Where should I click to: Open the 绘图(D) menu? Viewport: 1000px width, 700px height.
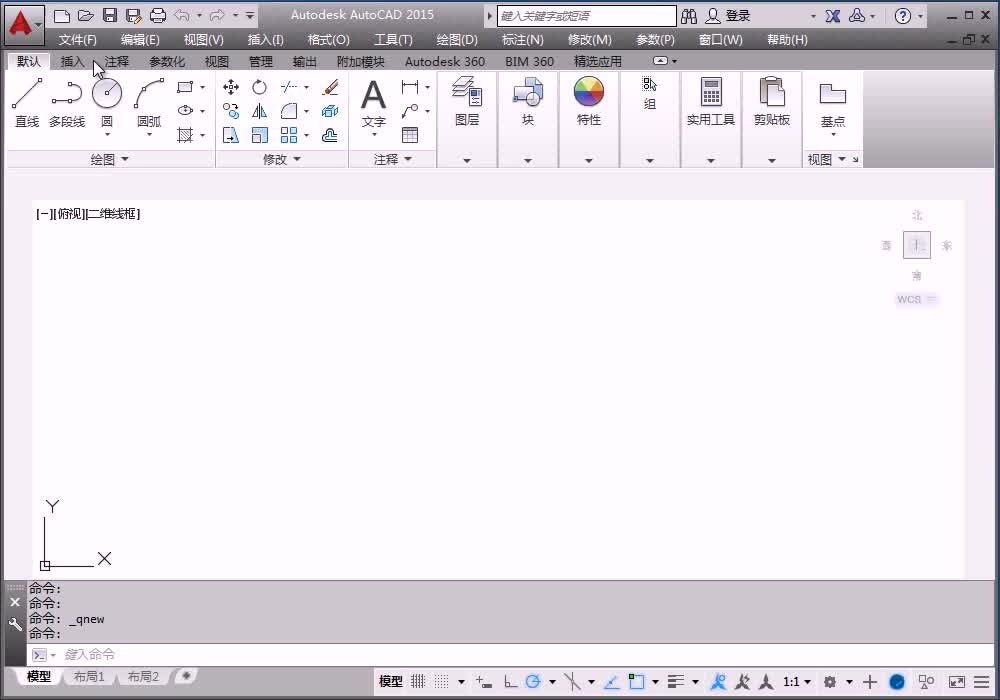click(457, 40)
